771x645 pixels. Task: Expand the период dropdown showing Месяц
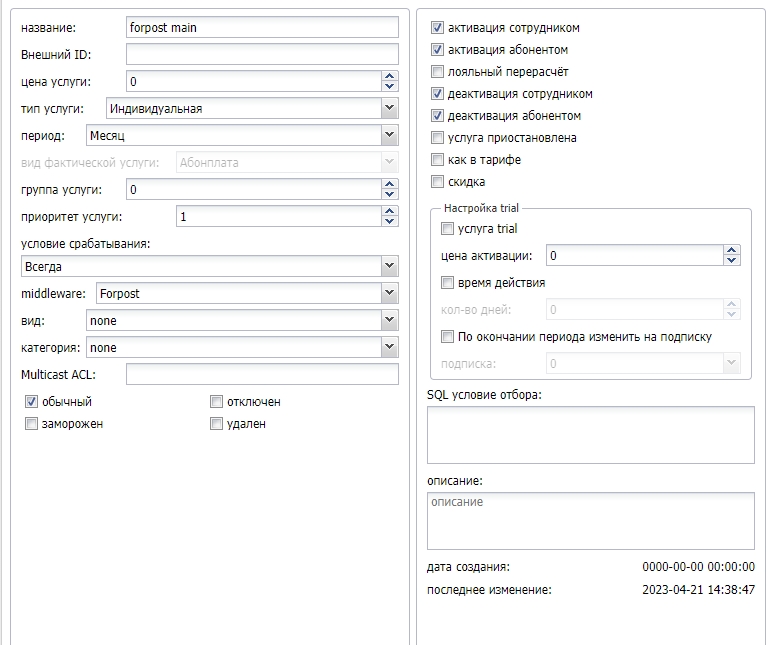point(389,135)
